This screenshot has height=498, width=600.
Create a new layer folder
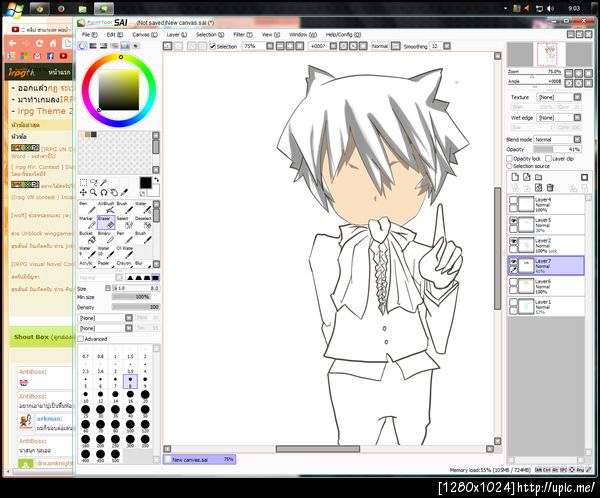[x=538, y=177]
